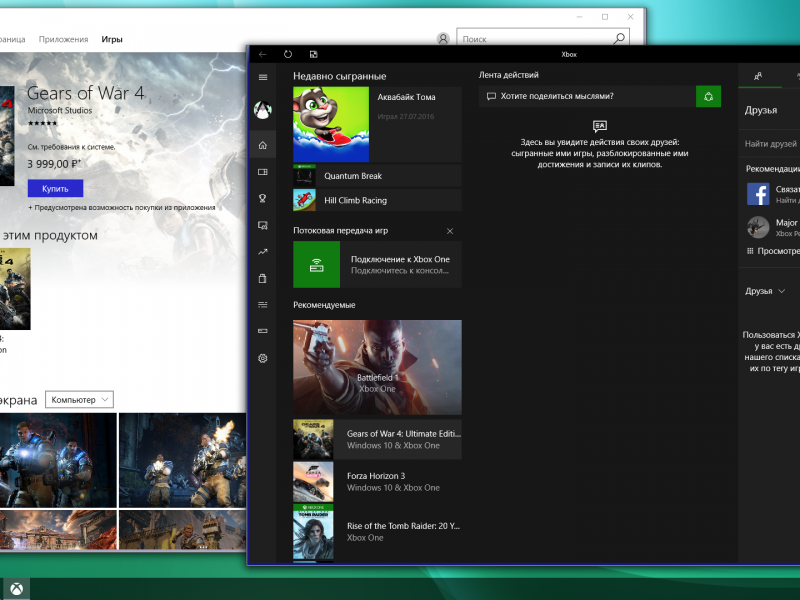Click 'Хотите поделиться мыслями?' input box

[x=587, y=96]
